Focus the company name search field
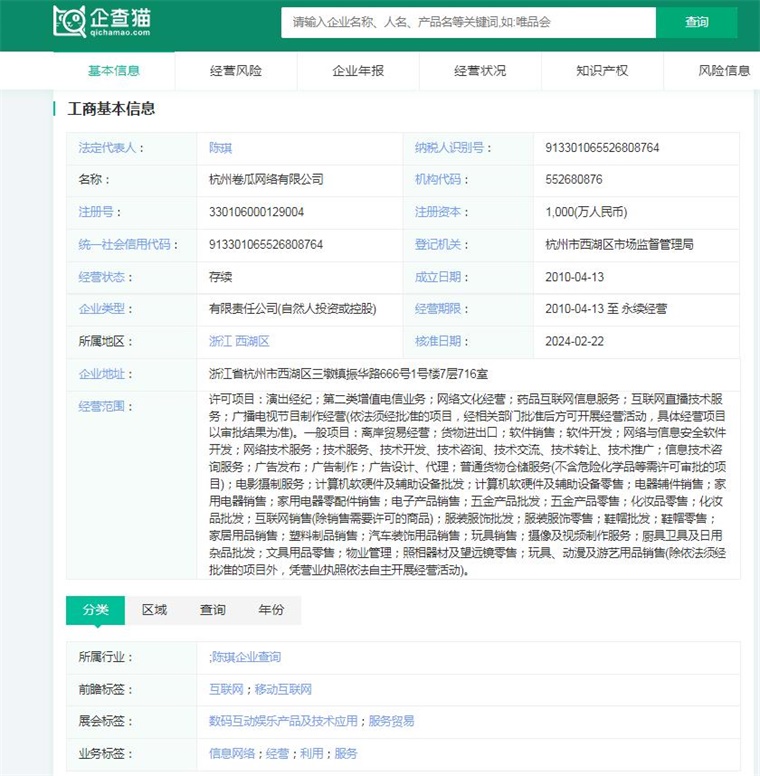This screenshot has width=760, height=776. tap(468, 22)
